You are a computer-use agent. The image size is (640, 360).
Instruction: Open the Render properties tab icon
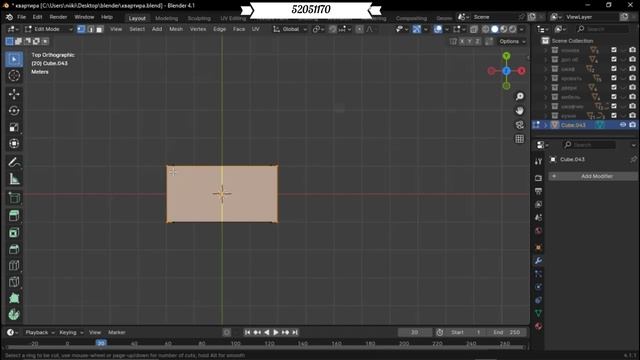click(x=538, y=178)
